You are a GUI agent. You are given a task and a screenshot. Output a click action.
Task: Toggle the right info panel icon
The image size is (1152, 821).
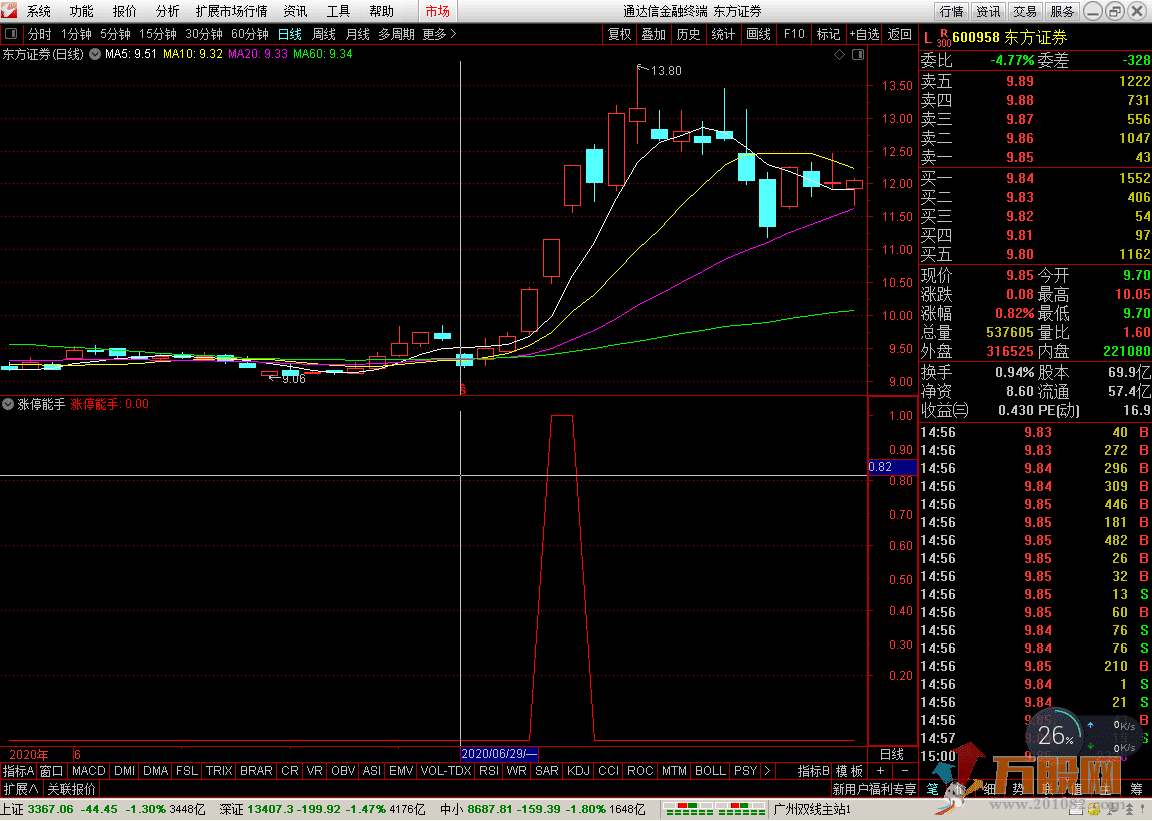pos(857,54)
